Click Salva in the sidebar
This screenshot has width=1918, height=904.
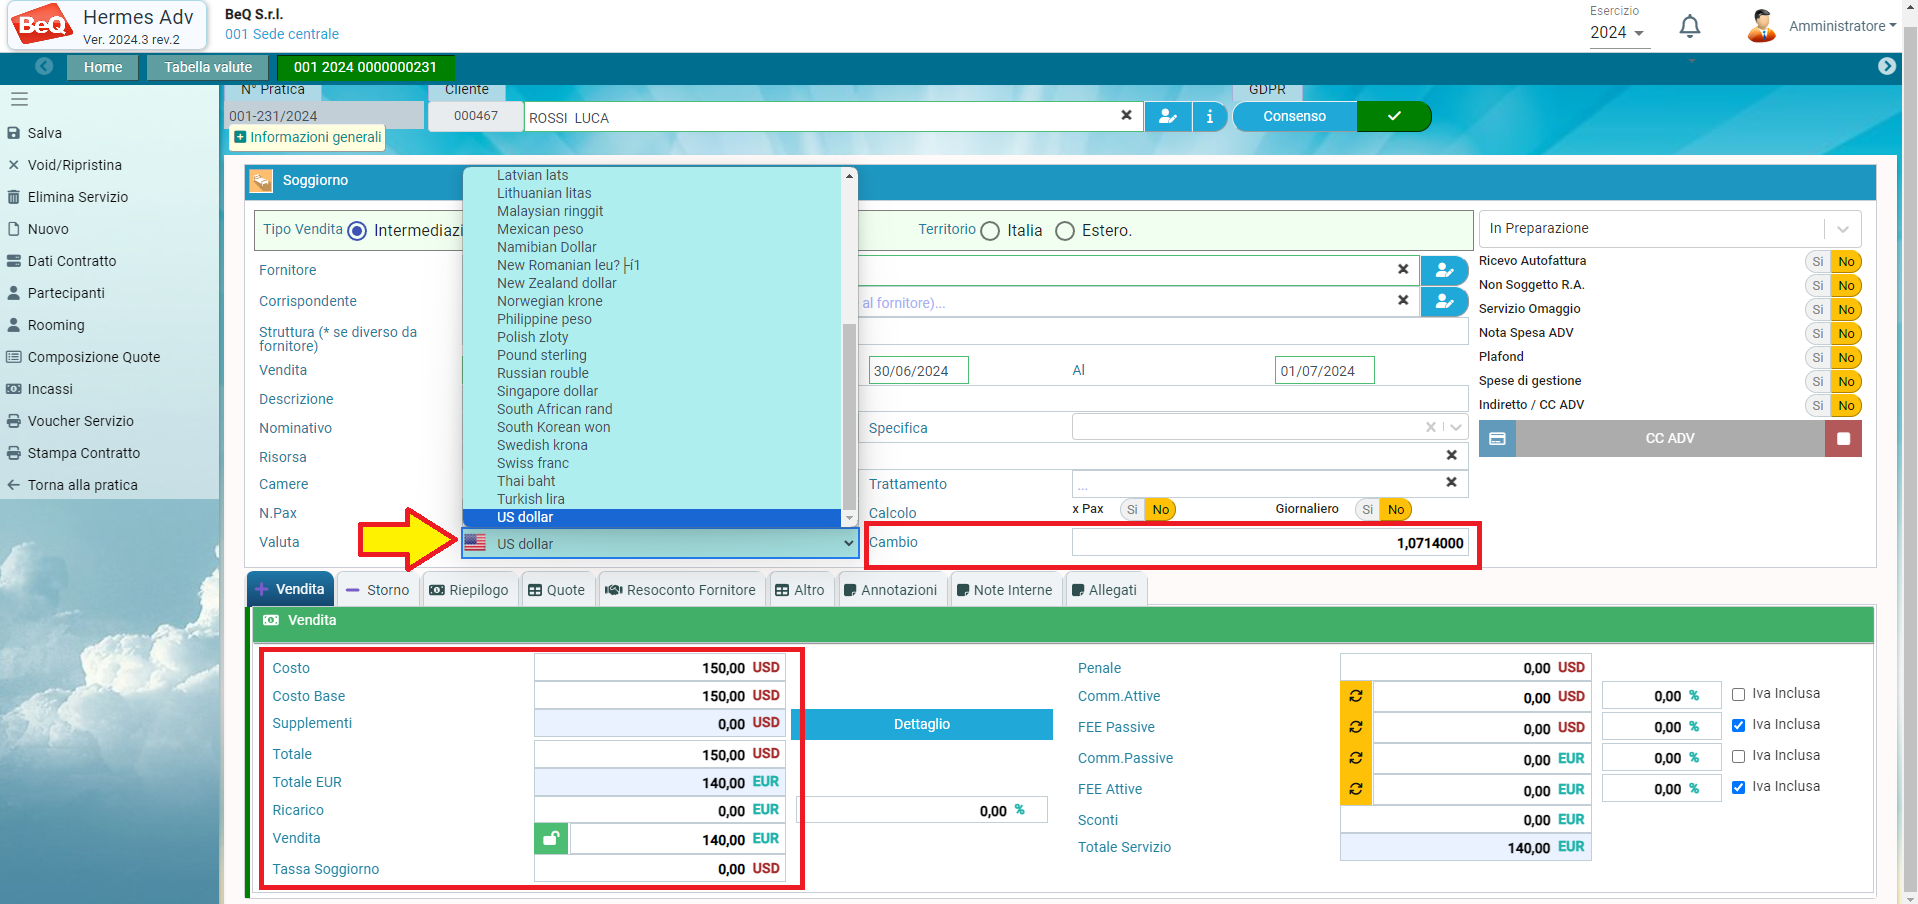pyautogui.click(x=44, y=133)
